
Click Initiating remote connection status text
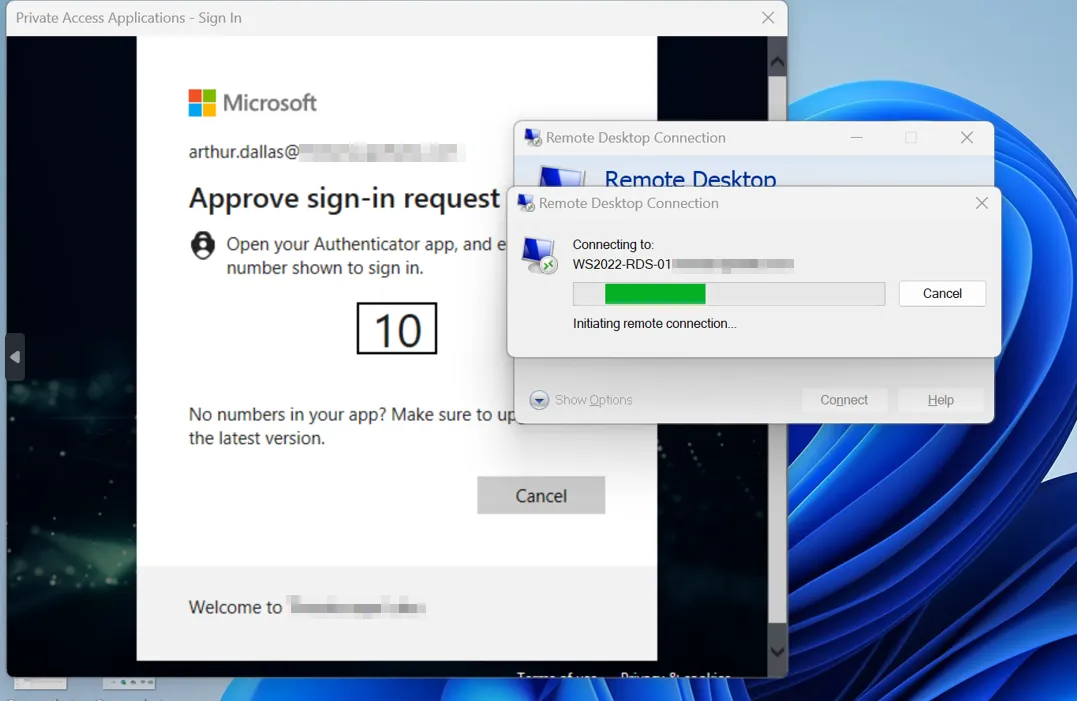tap(655, 323)
